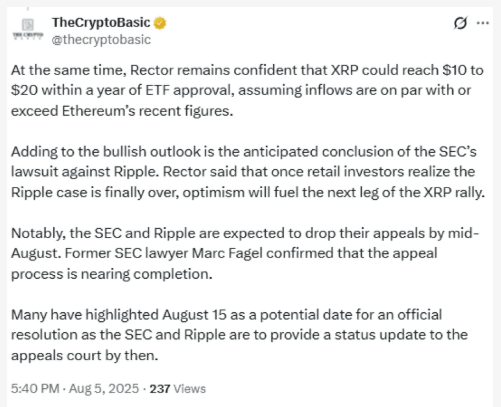501x407 pixels.
Task: Click the 'XRP rally' words ending second paragraph
Action: (x=454, y=193)
